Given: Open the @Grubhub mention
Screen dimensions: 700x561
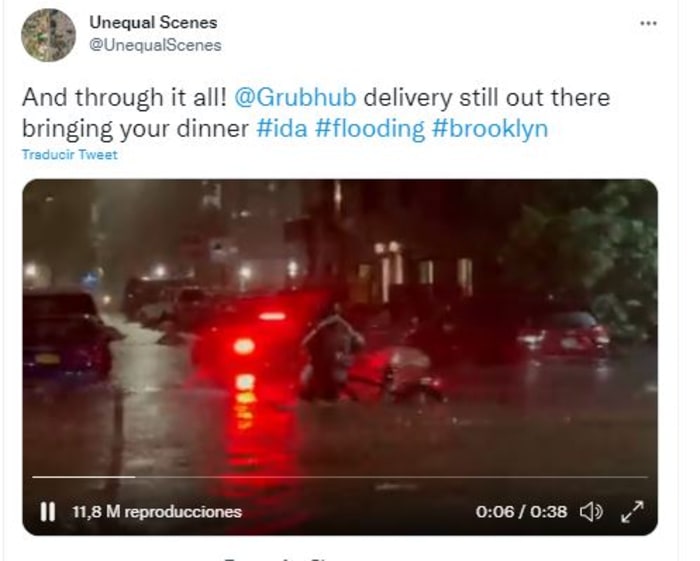Looking at the screenshot, I should 295,97.
